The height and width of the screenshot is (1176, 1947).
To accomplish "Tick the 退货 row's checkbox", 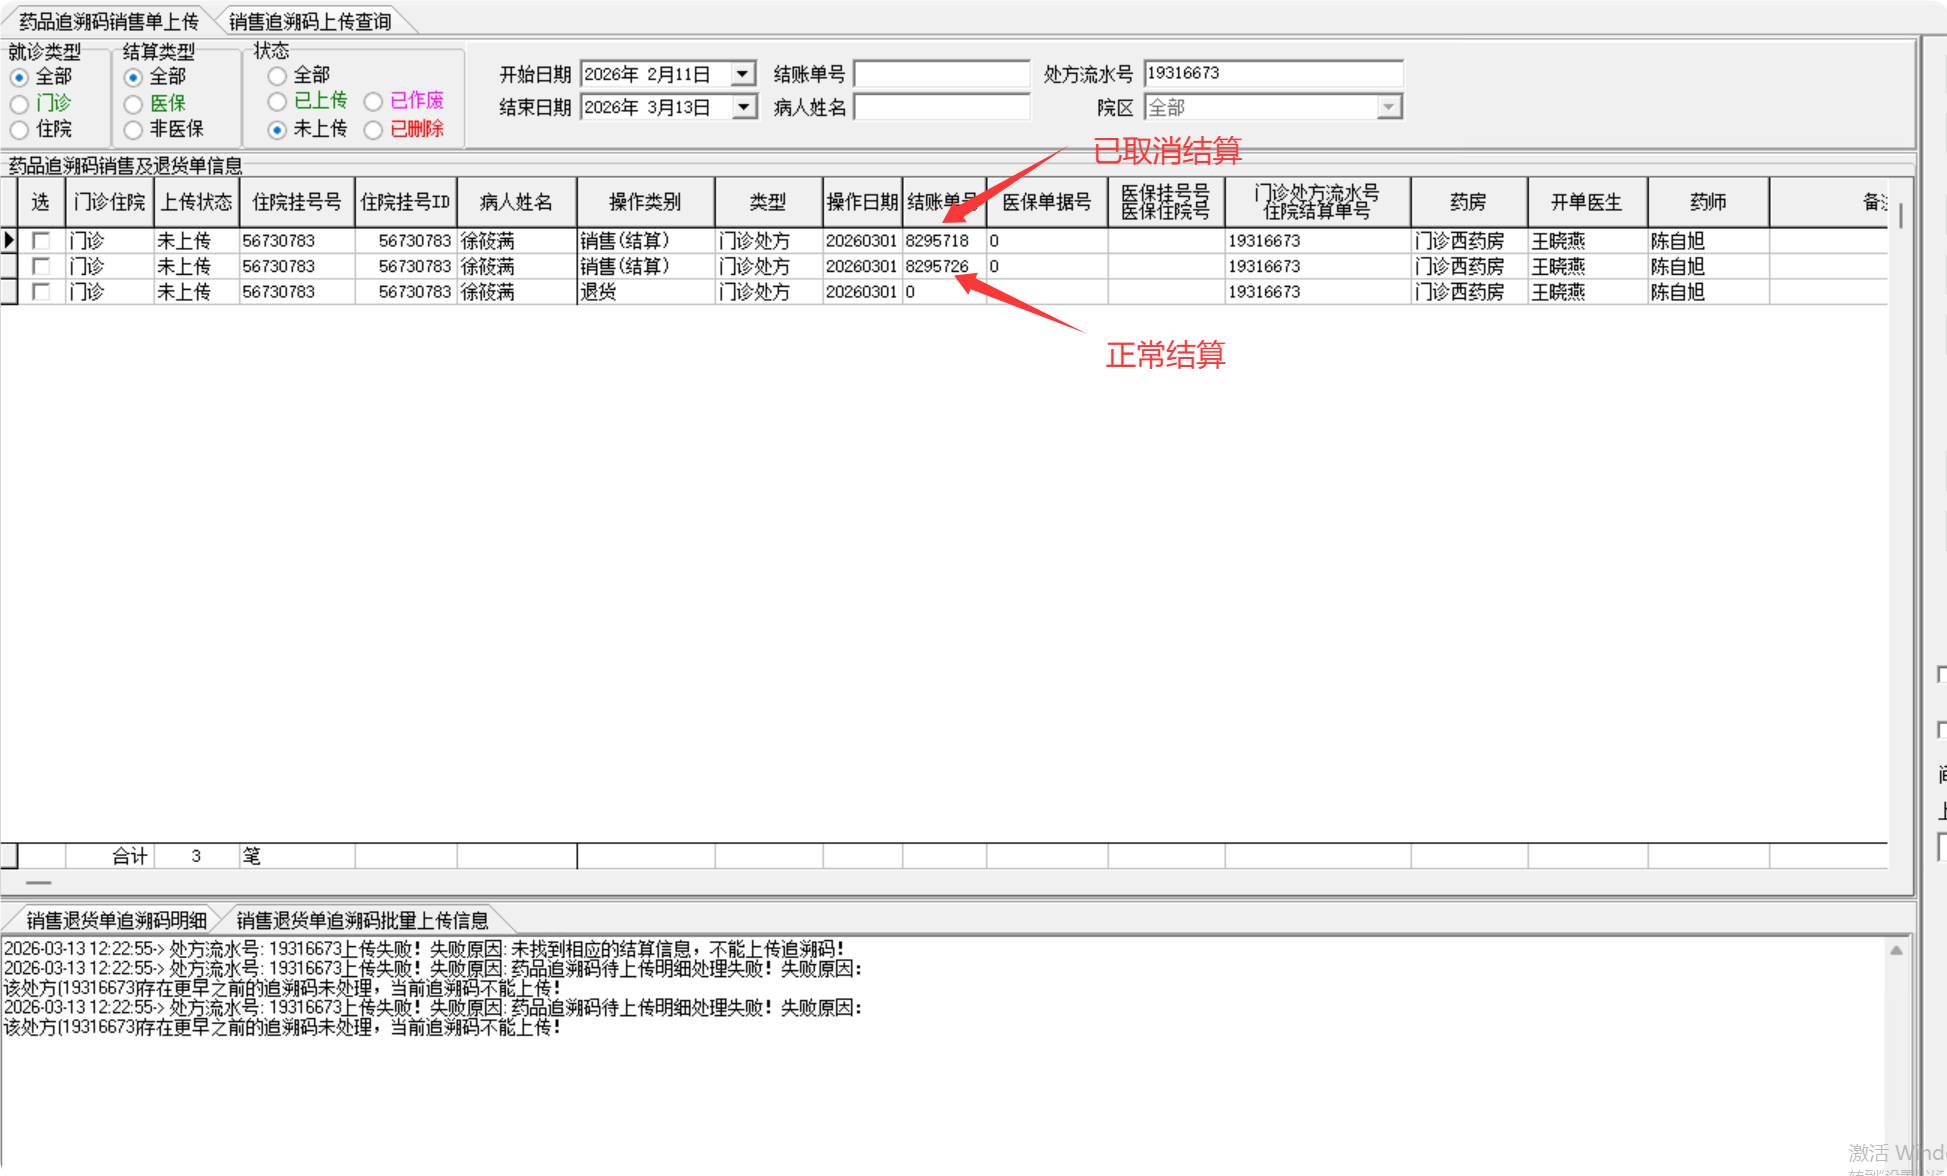I will pyautogui.click(x=41, y=292).
